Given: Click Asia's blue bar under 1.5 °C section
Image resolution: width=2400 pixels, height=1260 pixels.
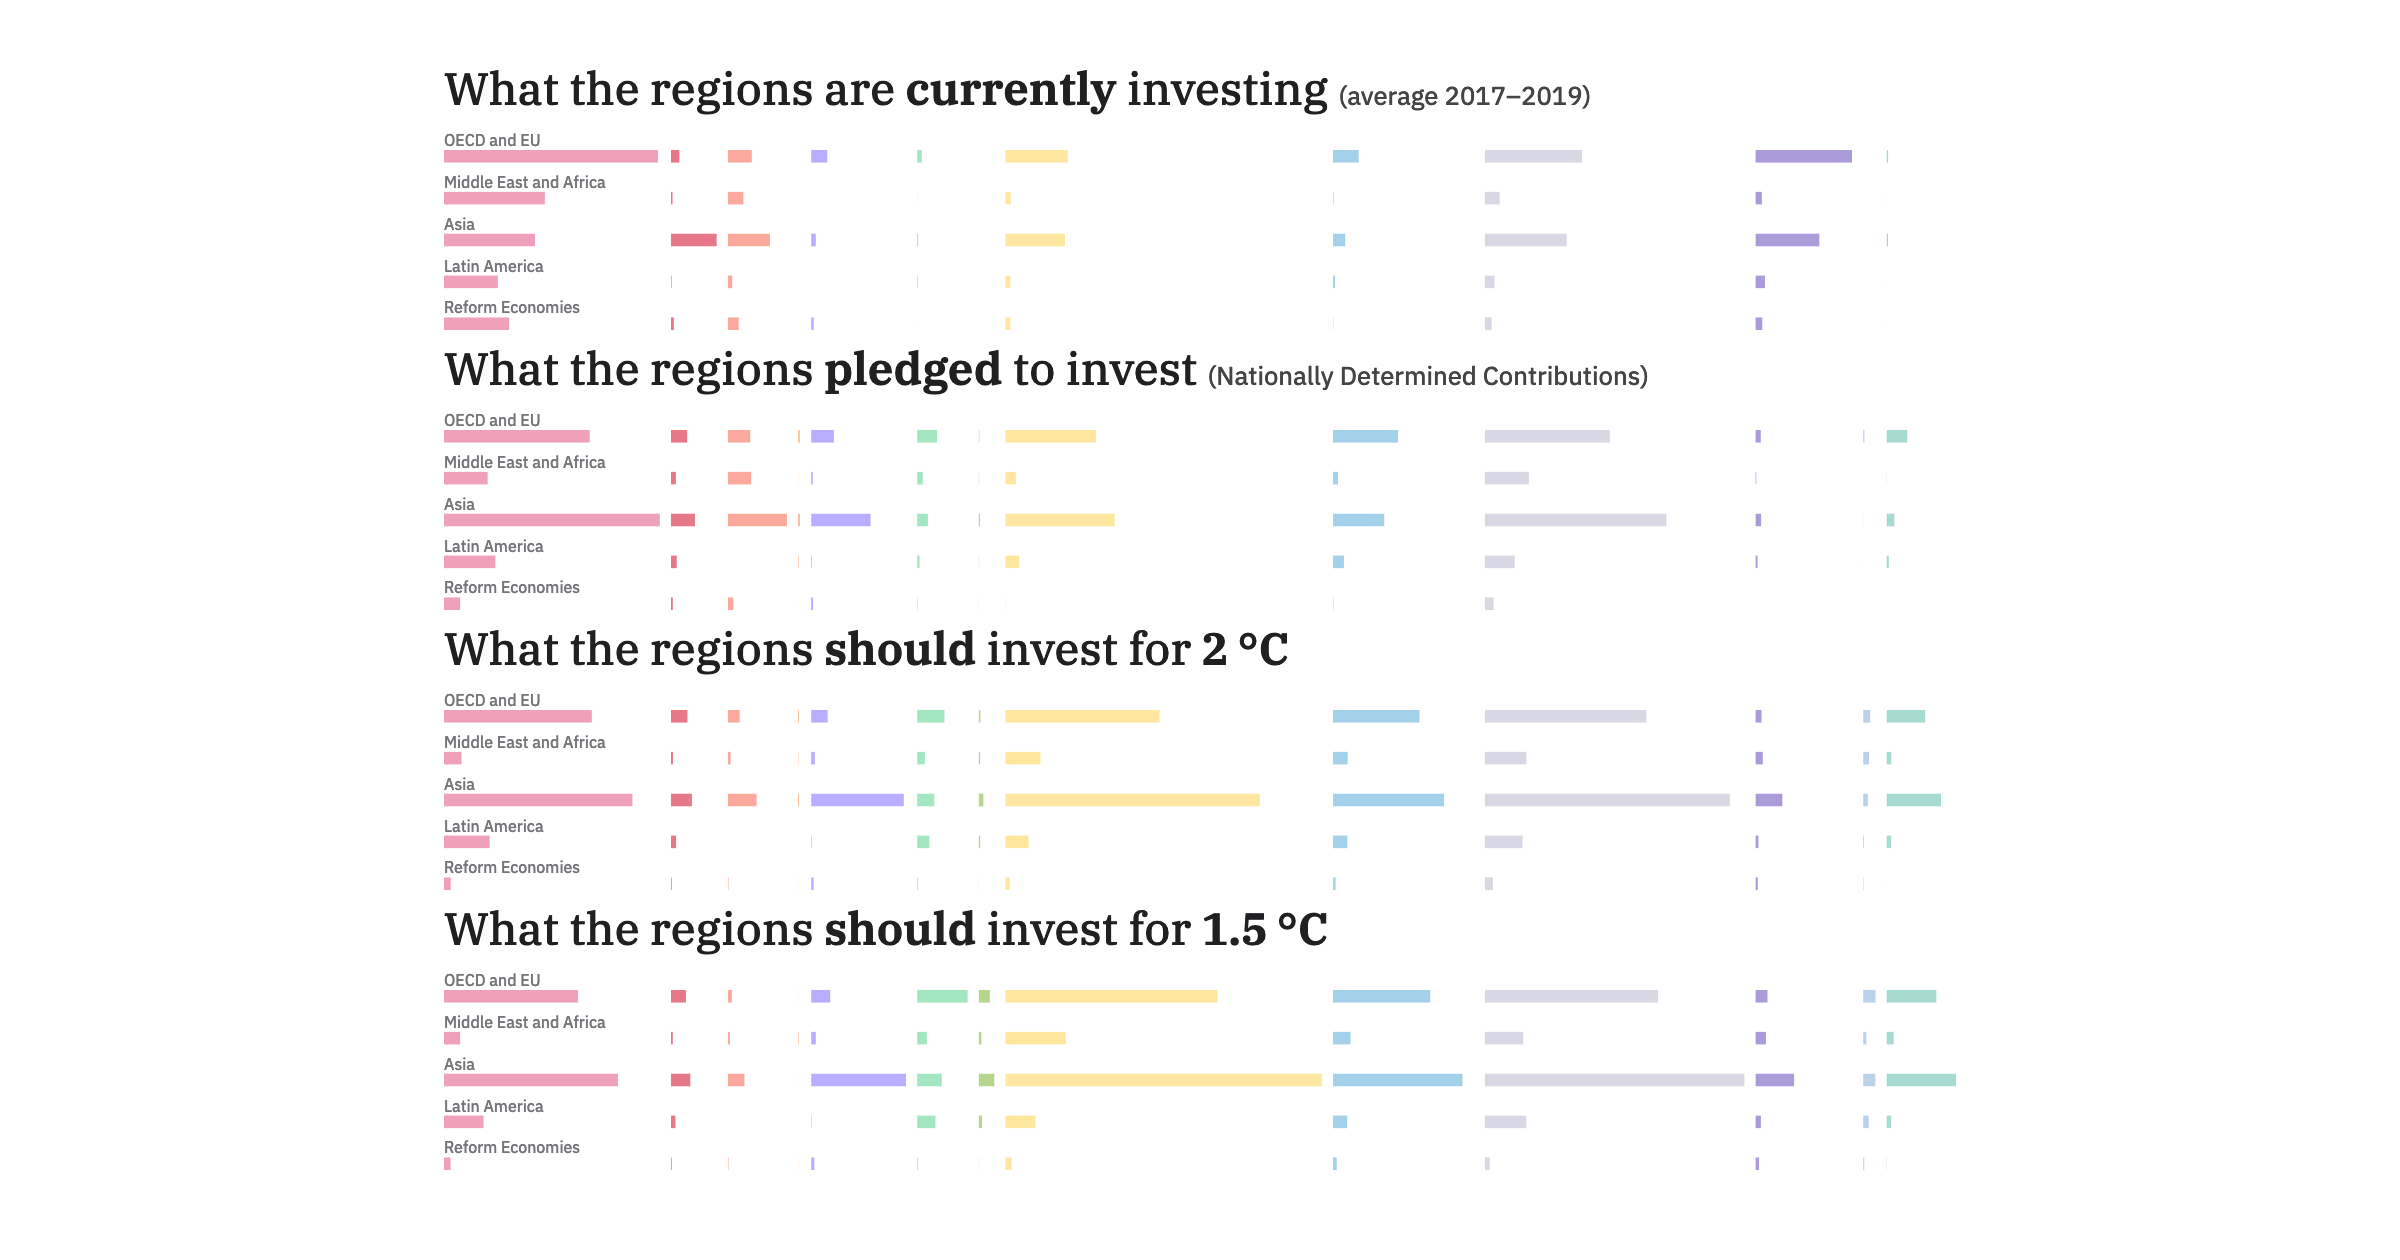Looking at the screenshot, I should coord(1398,1080).
